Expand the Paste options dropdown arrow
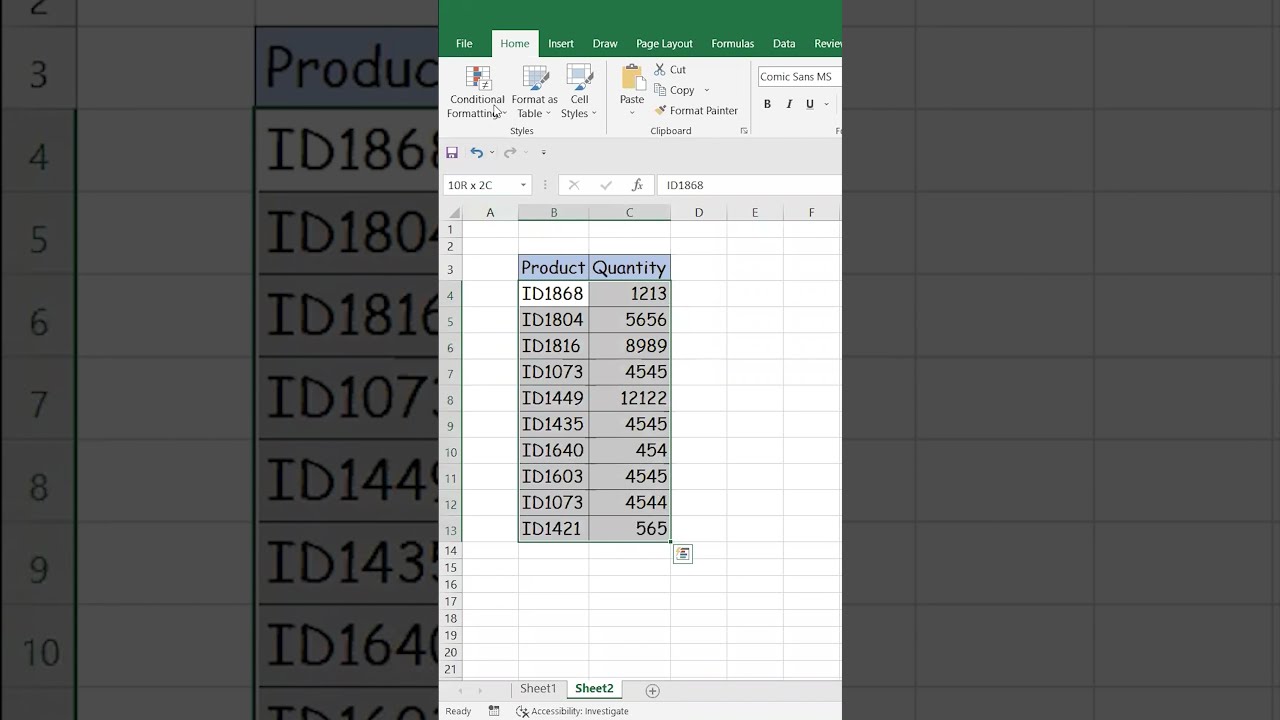 [x=632, y=113]
